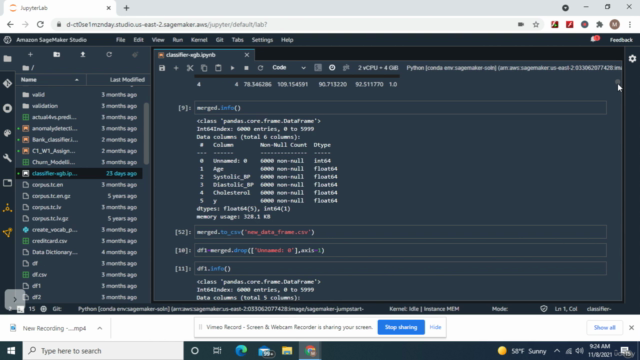
Task: Copy selected cells in notebook toolbar
Action: pyautogui.click(x=204, y=68)
